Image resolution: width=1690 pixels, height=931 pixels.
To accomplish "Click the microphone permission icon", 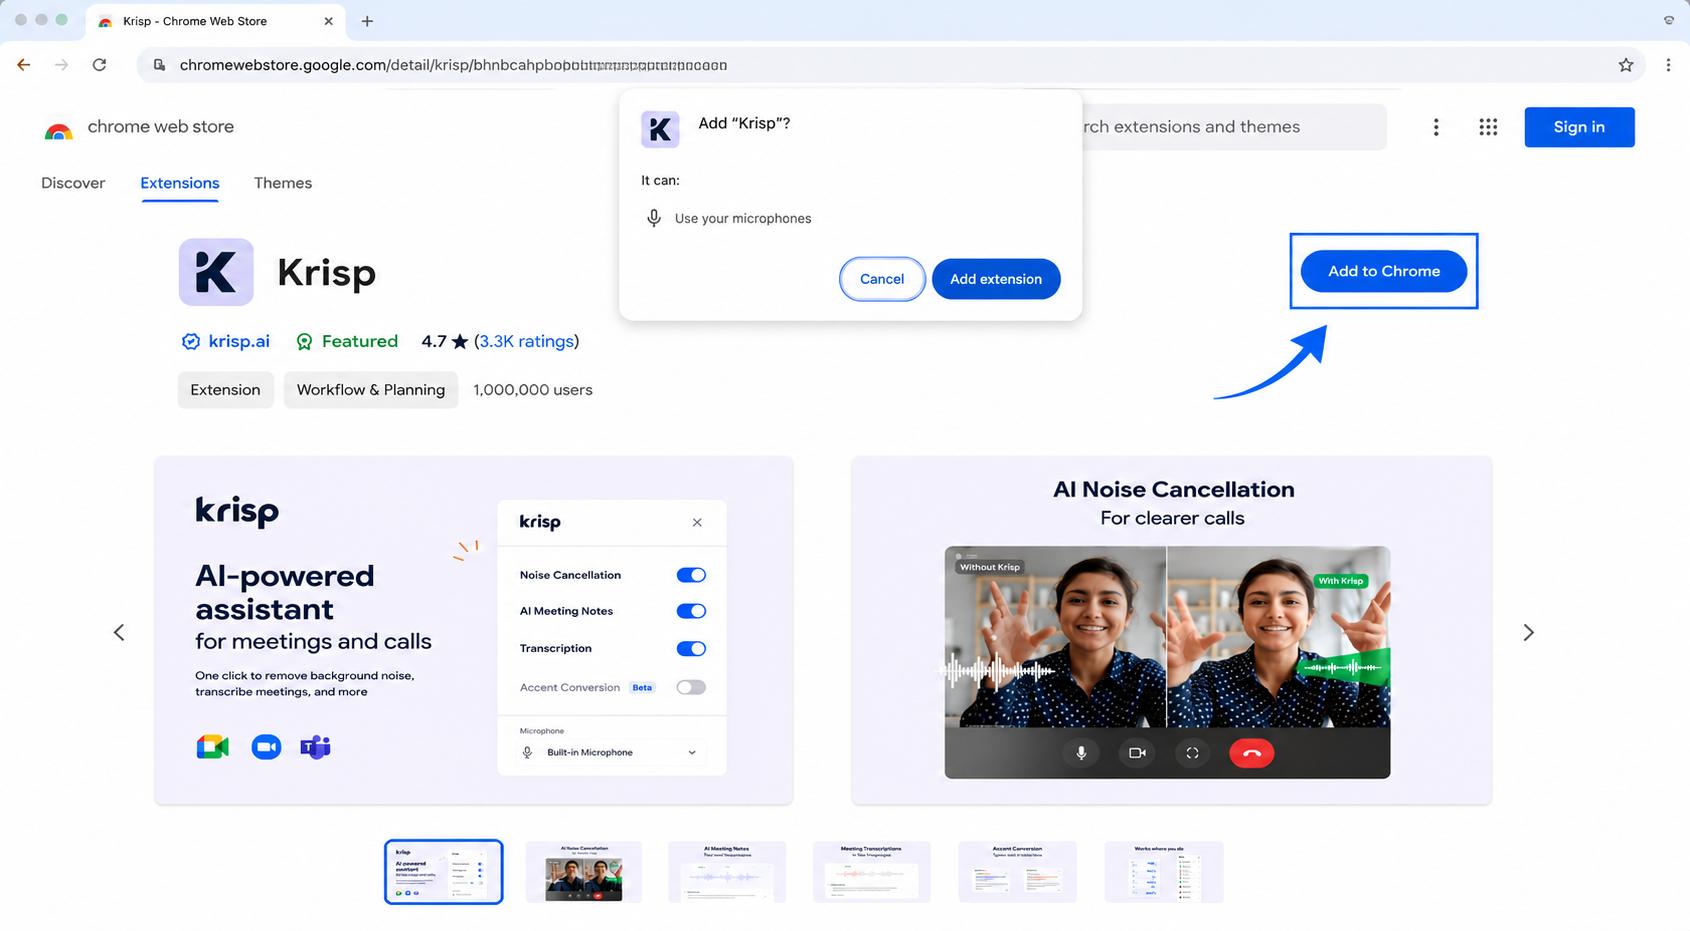I will tap(654, 218).
